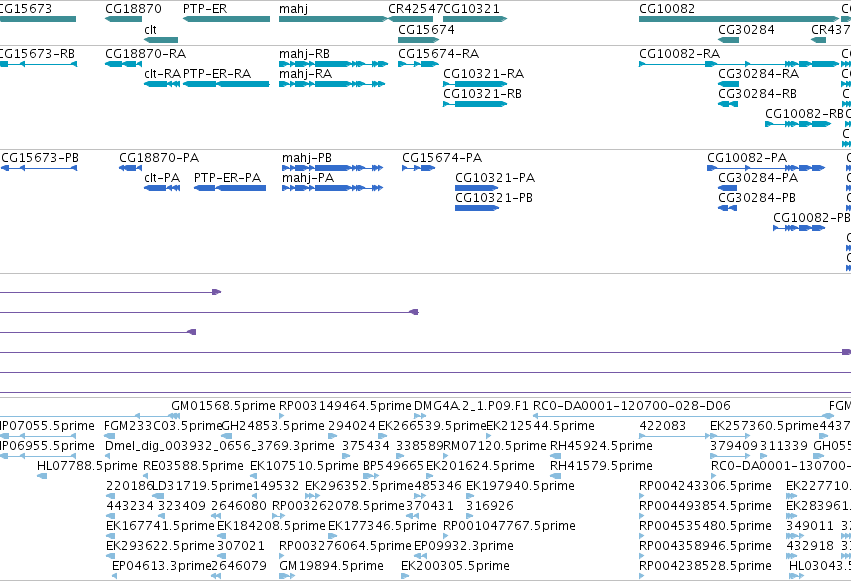Click the mahj-RB transcript label
The image size is (851, 581).
pos(304,54)
